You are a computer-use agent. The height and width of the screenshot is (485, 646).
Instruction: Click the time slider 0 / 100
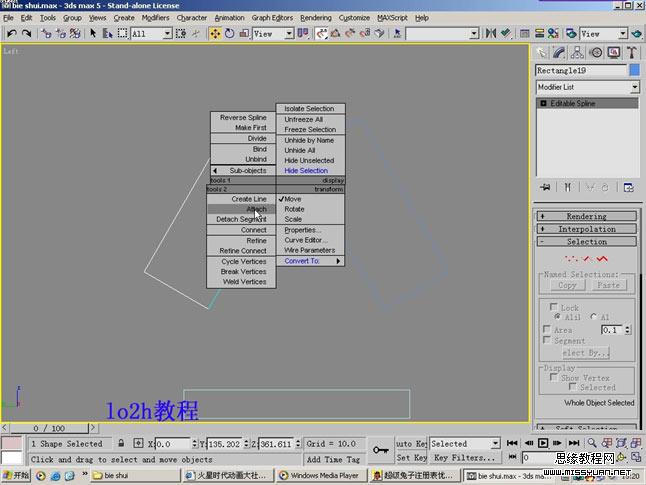tap(49, 428)
